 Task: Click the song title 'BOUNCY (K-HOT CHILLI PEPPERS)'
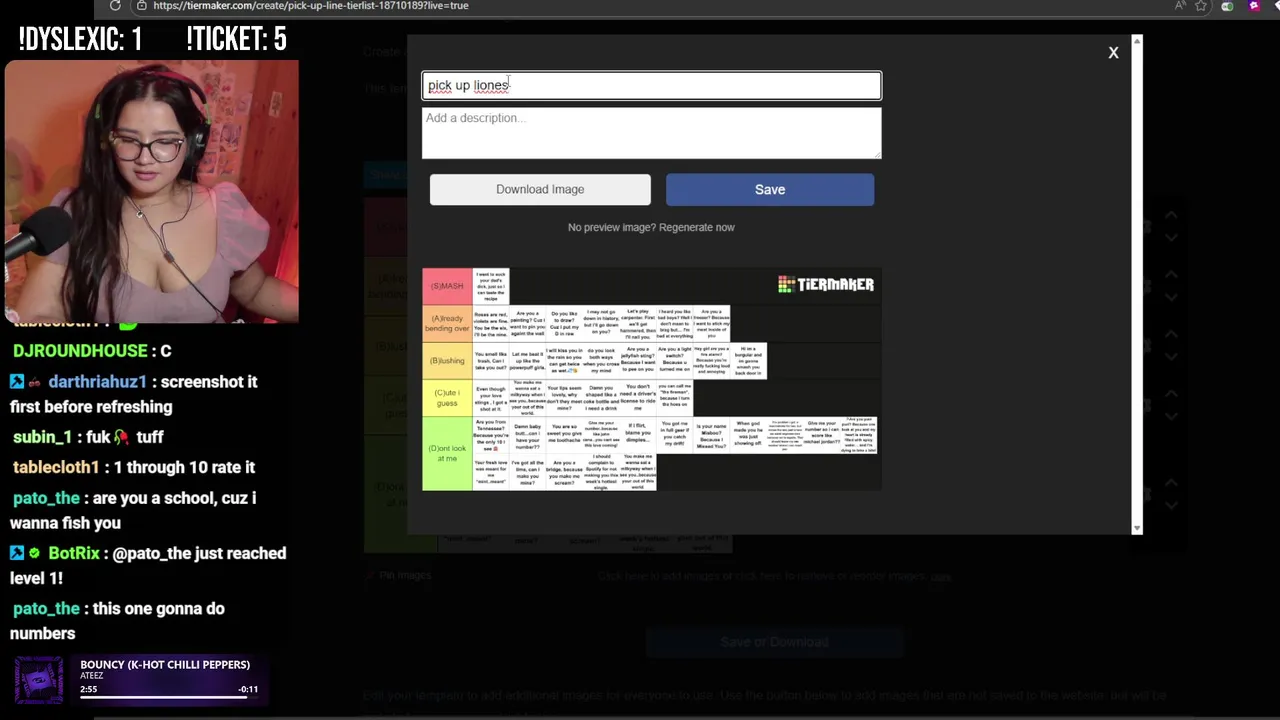tap(165, 664)
